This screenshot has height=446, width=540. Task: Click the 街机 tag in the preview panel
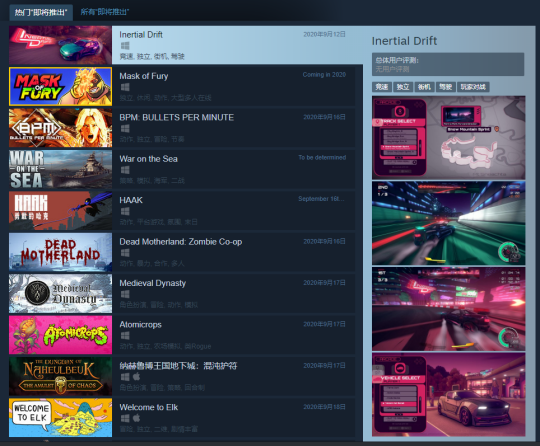pyautogui.click(x=424, y=87)
